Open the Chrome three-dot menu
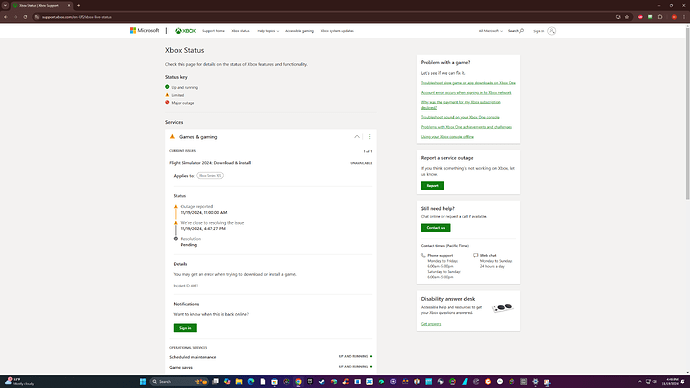The image size is (690, 388). click(x=684, y=17)
